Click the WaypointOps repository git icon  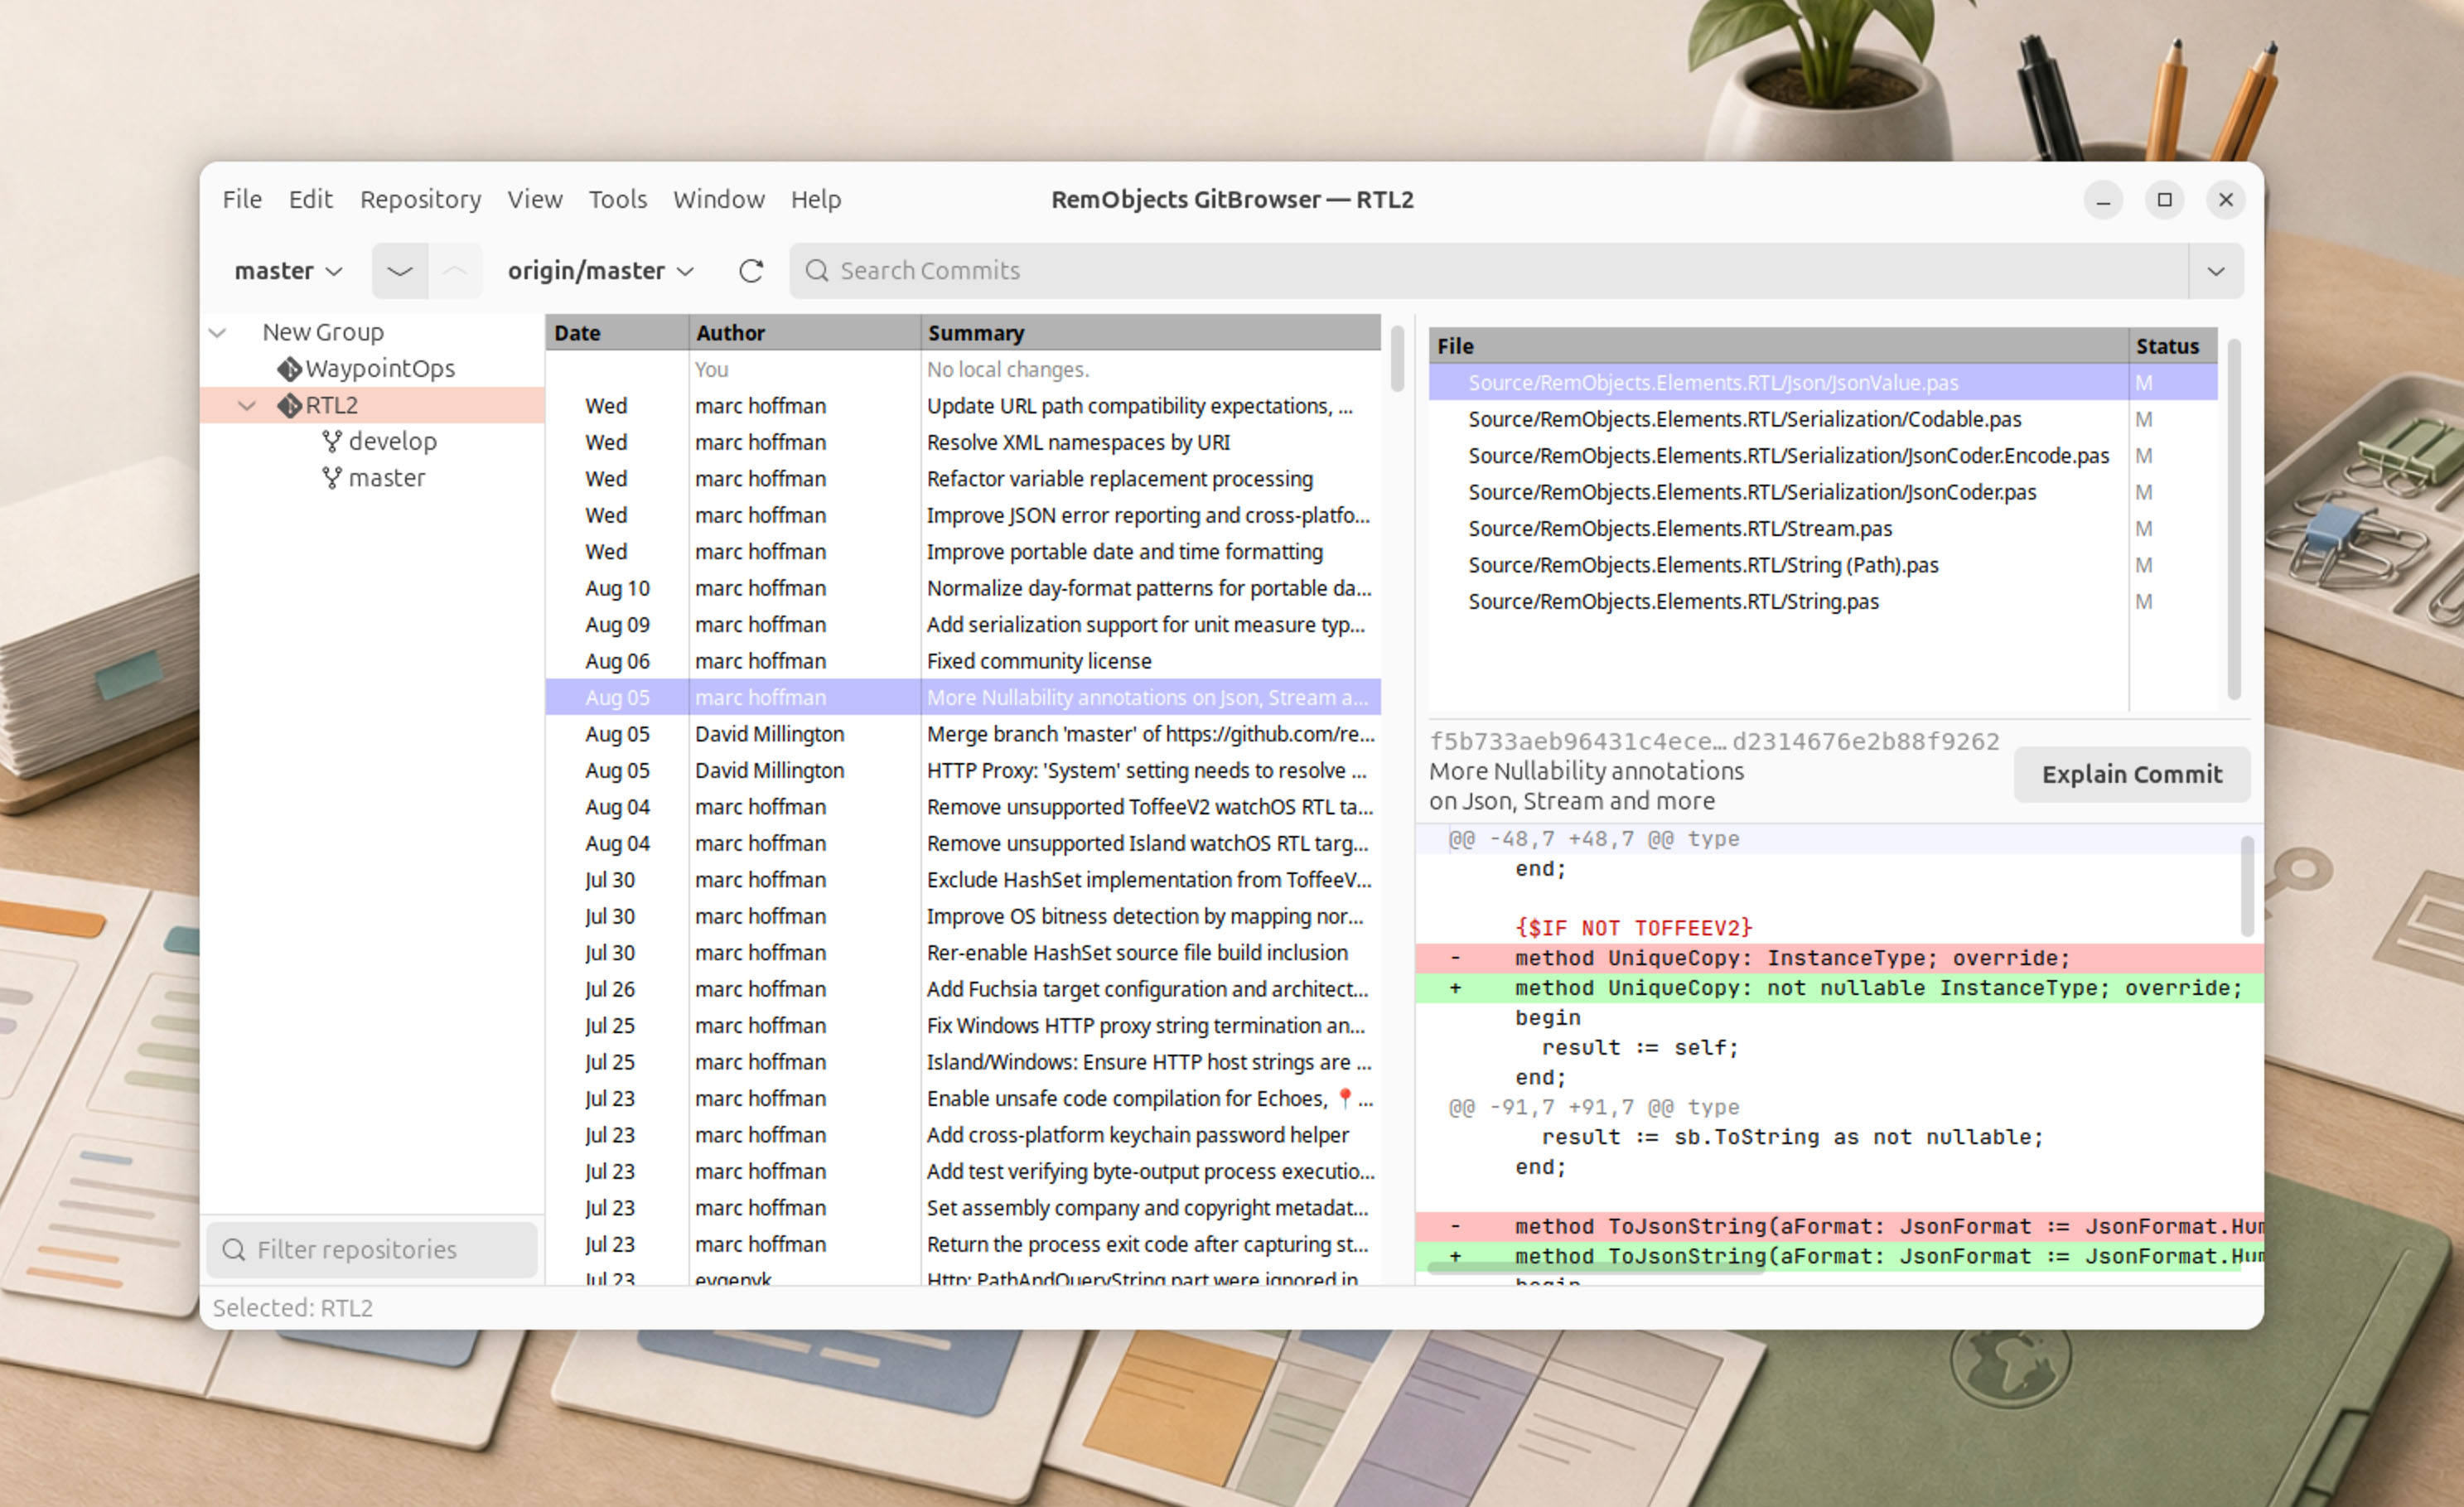tap(290, 369)
